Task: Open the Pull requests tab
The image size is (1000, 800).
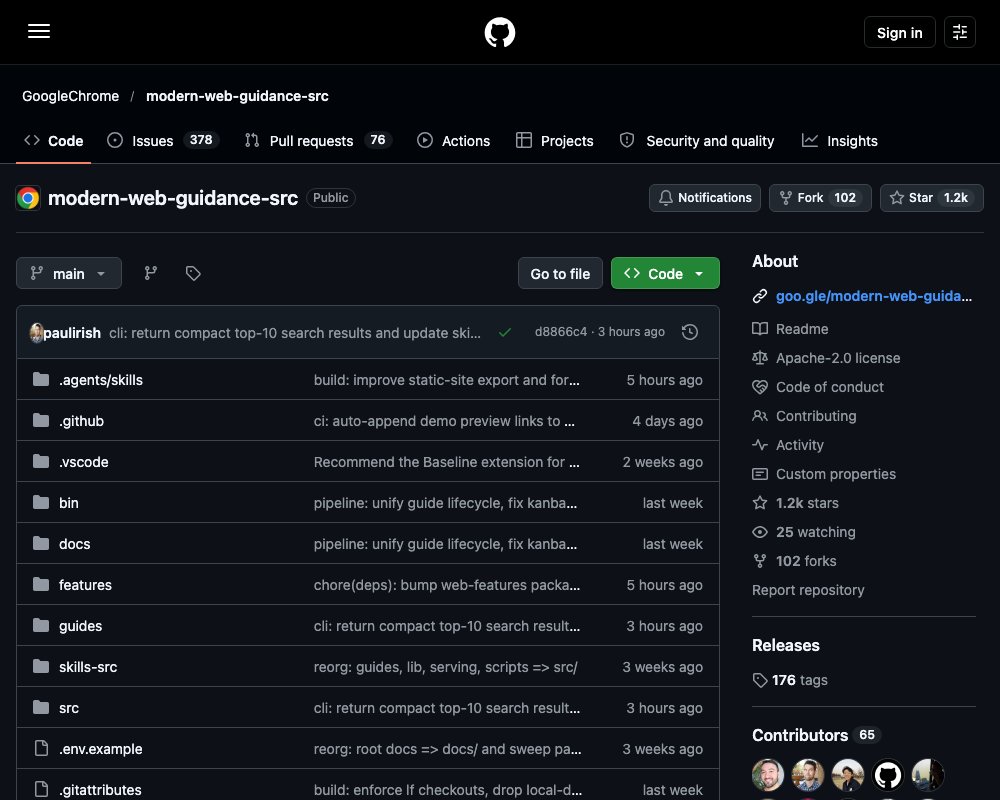Action: coord(318,141)
